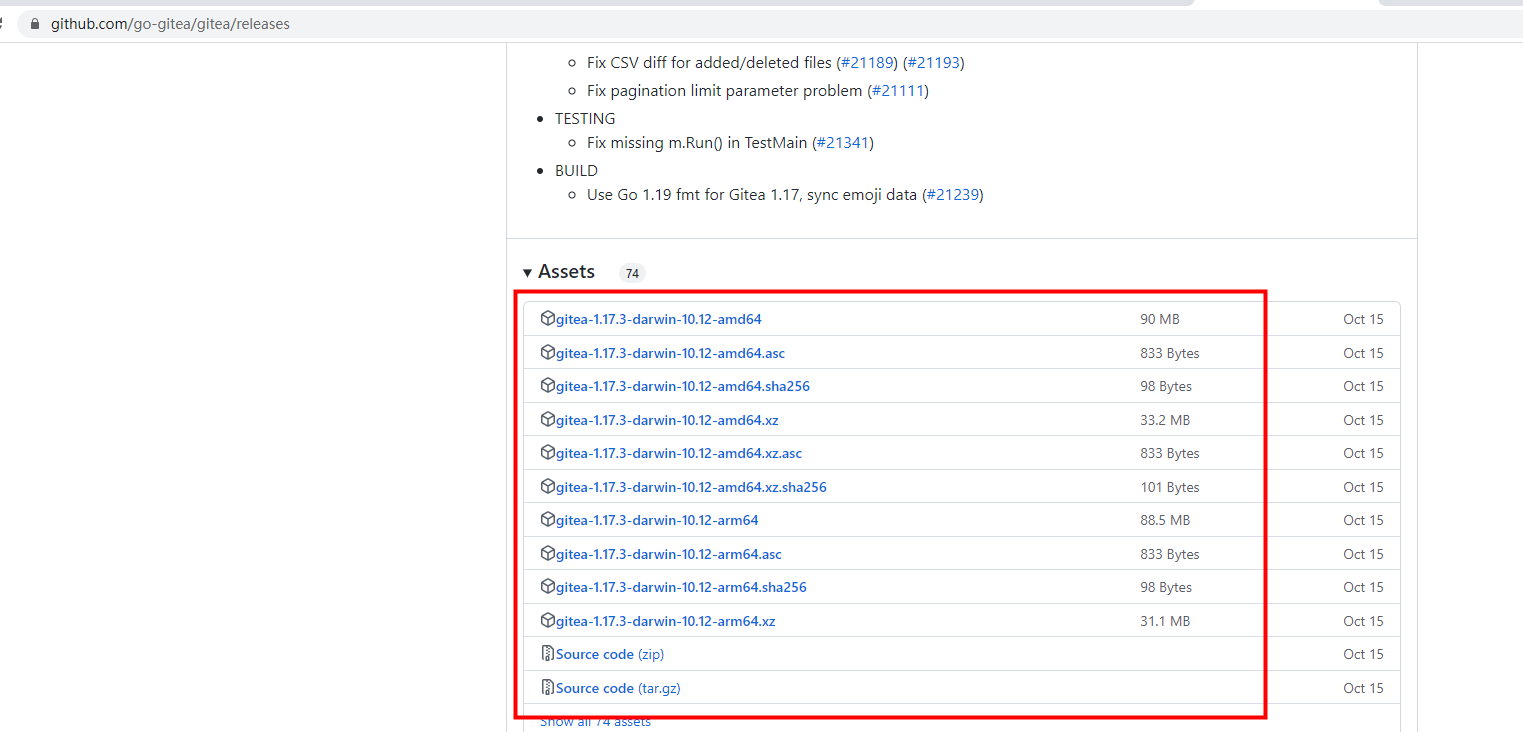Click the 90 MB file size
1523x732 pixels.
pos(1160,319)
